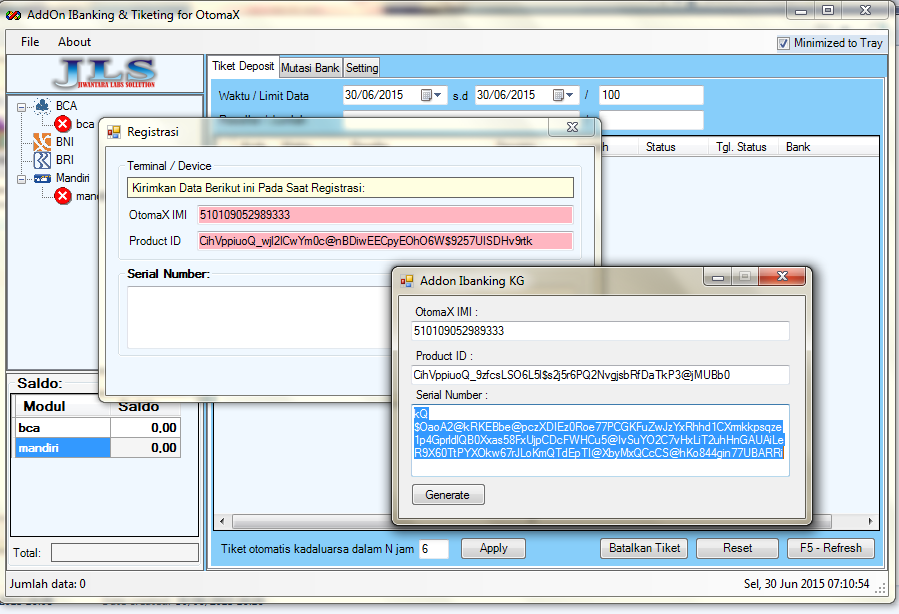The width and height of the screenshot is (899, 614).
Task: Click the AddOn IBanking app title icon
Action: tap(13, 15)
